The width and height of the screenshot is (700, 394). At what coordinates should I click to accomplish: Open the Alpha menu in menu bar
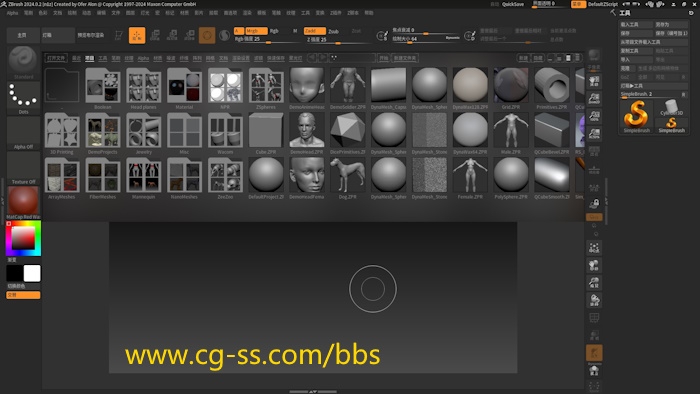[x=12, y=13]
